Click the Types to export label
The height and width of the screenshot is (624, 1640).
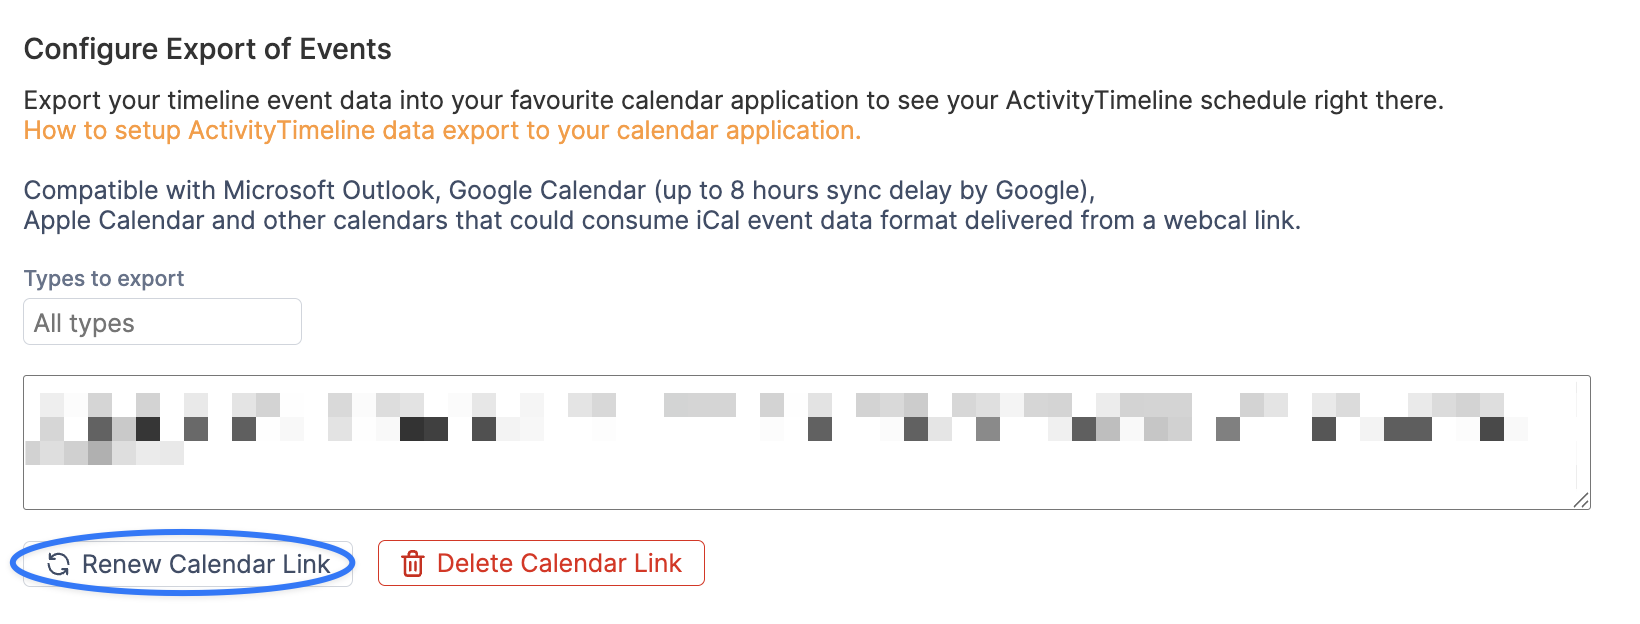(104, 278)
